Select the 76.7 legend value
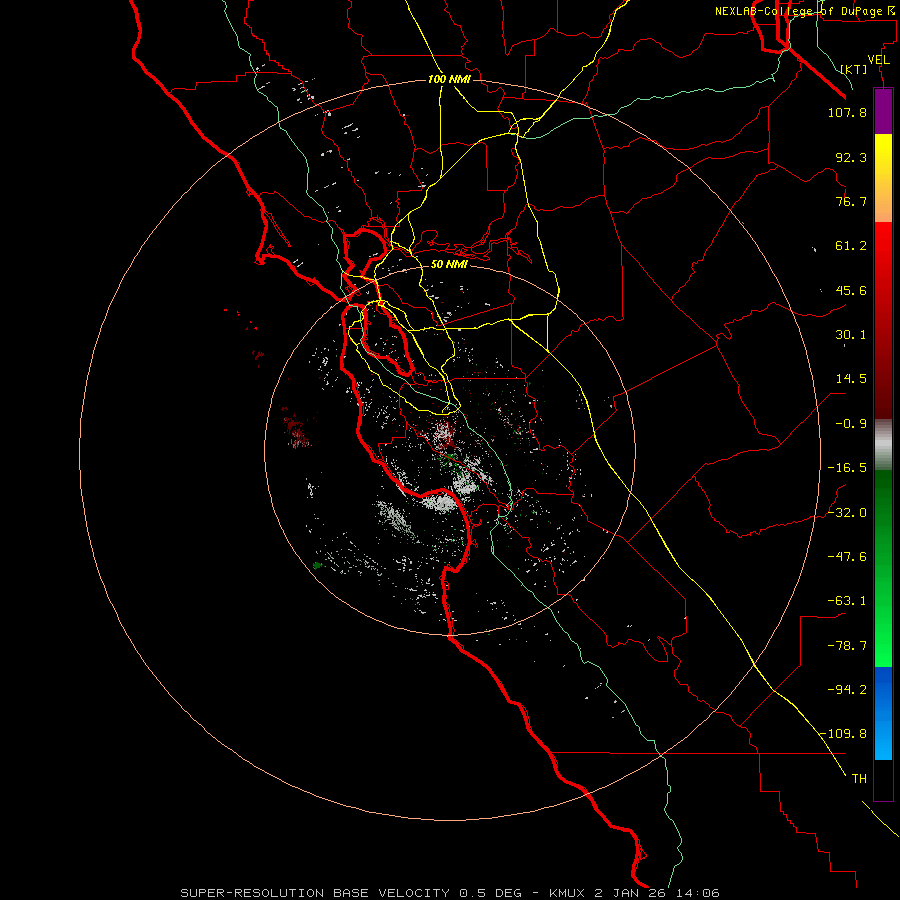Image resolution: width=900 pixels, height=900 pixels. [x=851, y=201]
